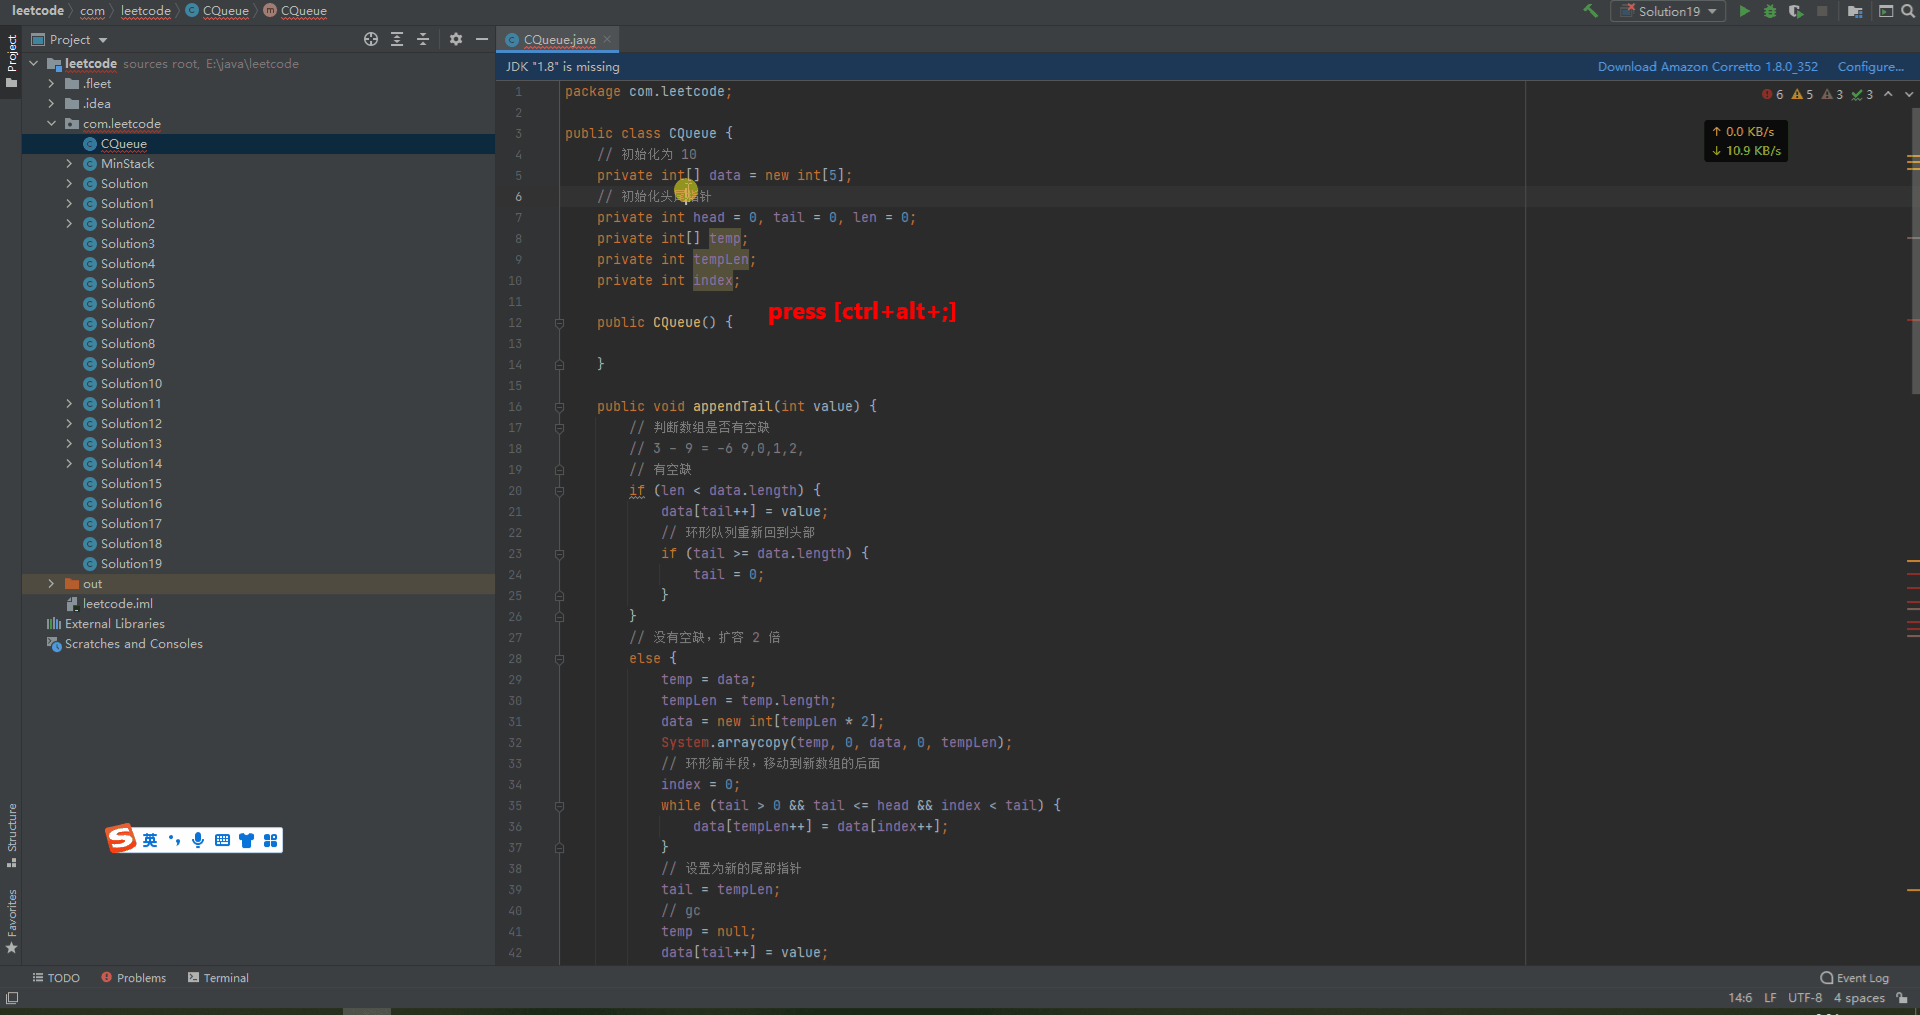Image resolution: width=1920 pixels, height=1015 pixels.
Task: Toggle tool window bars in bottom-left corner
Action: [12, 998]
